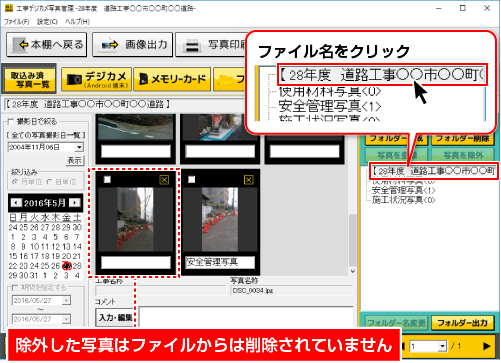Click フォルダー削除 button
The height and width of the screenshot is (363, 501).
tap(463, 139)
